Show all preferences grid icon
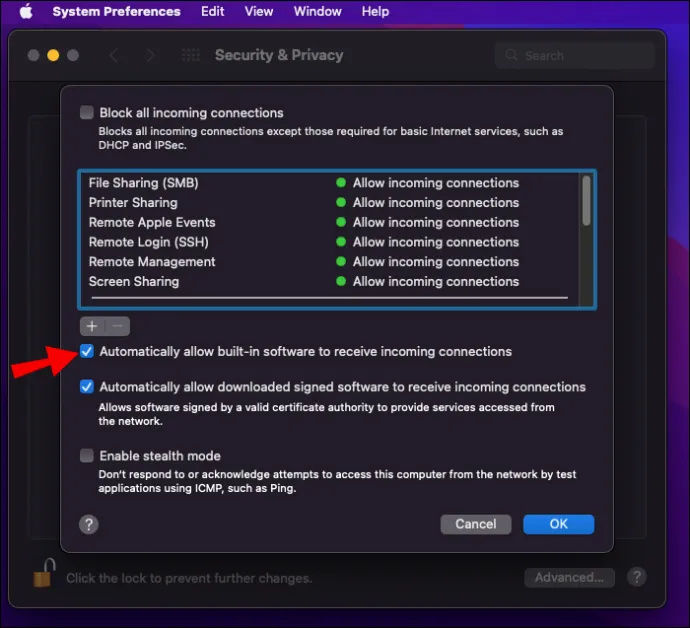Screen dimensions: 690x628 click(191, 55)
